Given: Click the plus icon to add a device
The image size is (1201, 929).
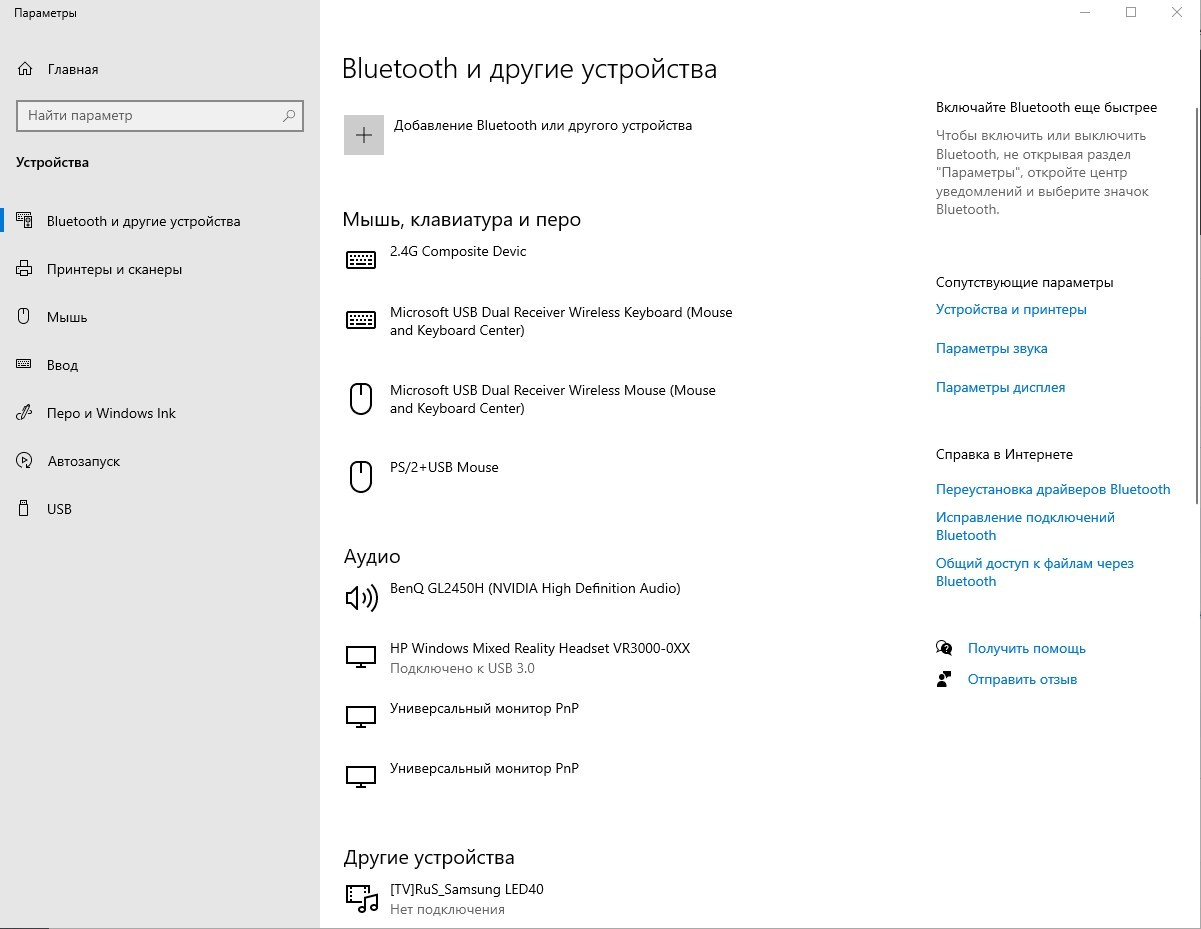Looking at the screenshot, I should (364, 135).
